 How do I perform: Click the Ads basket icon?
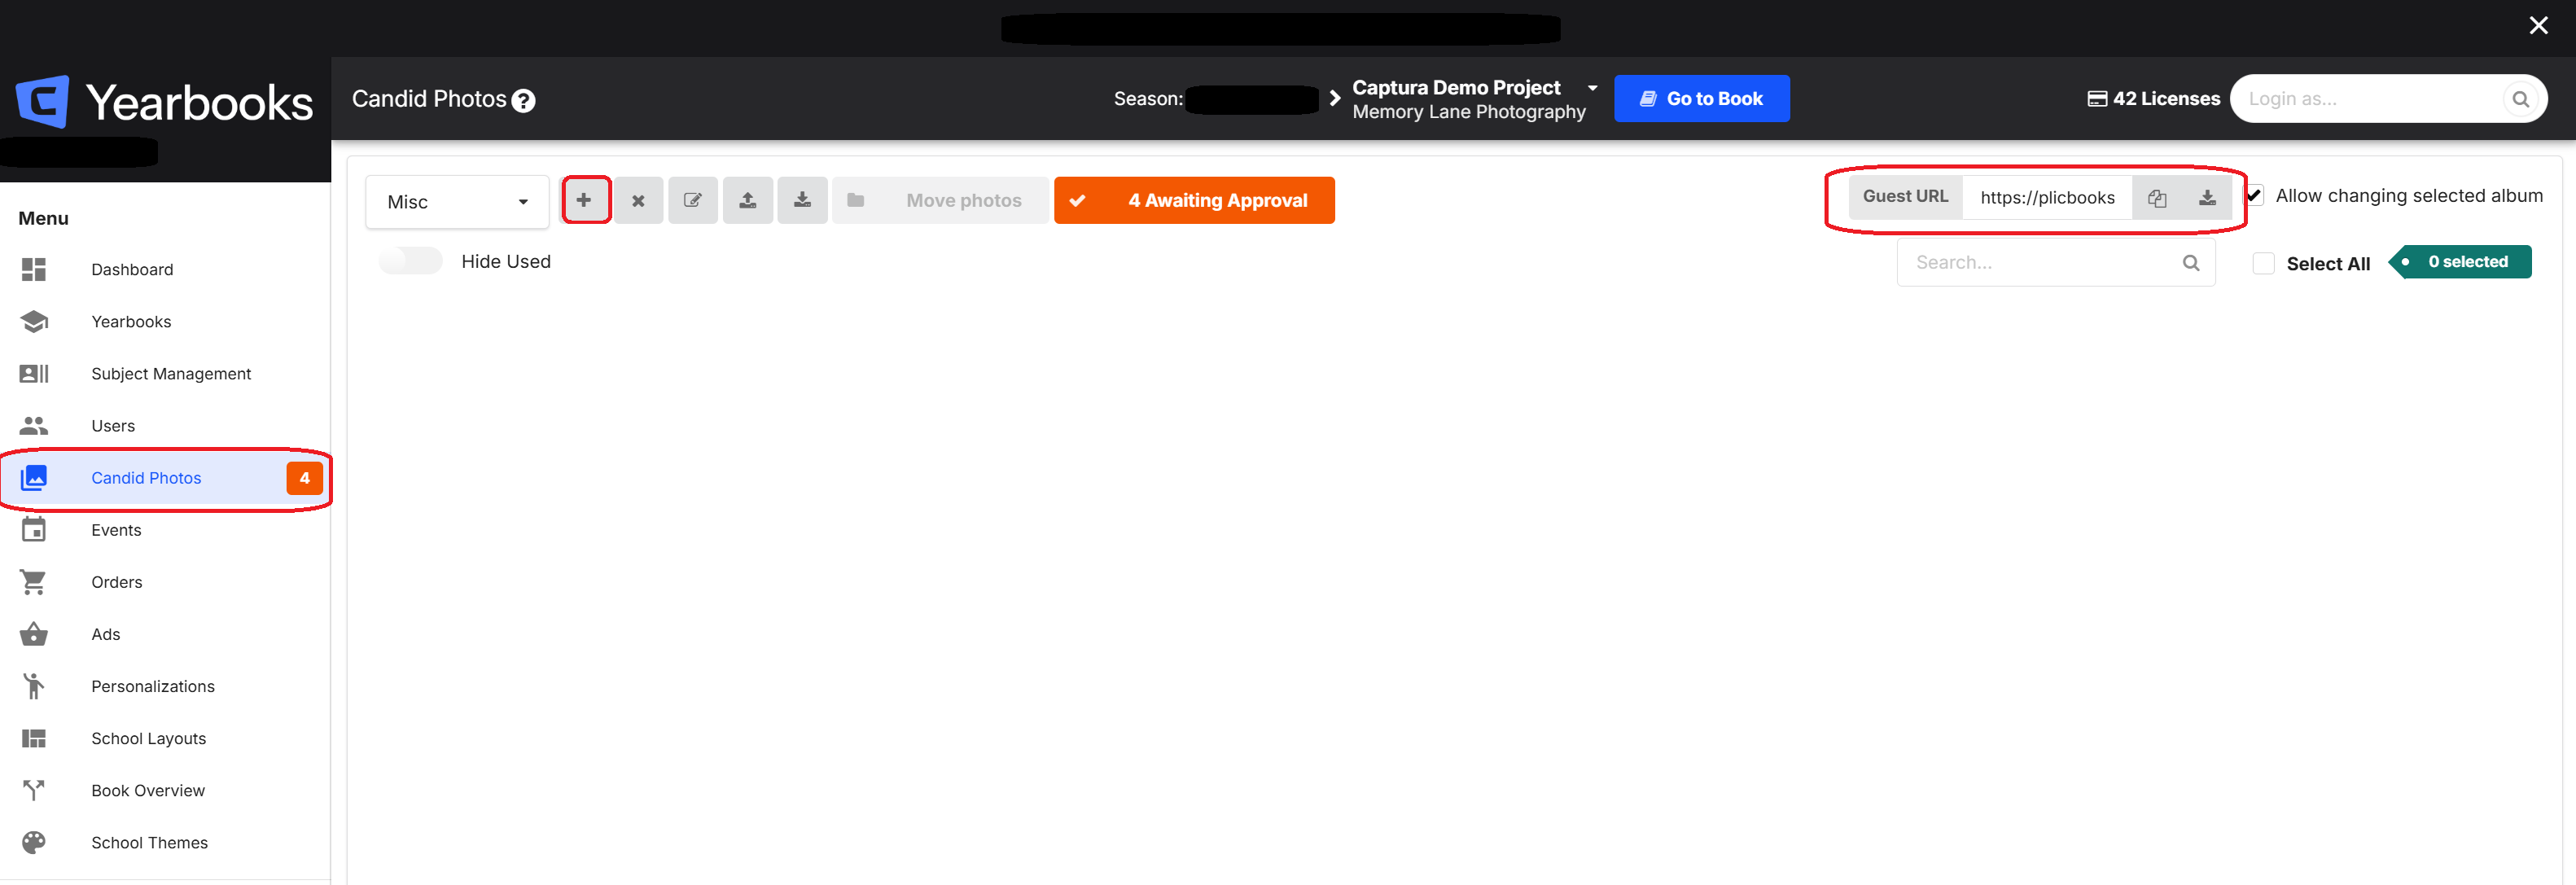tap(33, 634)
